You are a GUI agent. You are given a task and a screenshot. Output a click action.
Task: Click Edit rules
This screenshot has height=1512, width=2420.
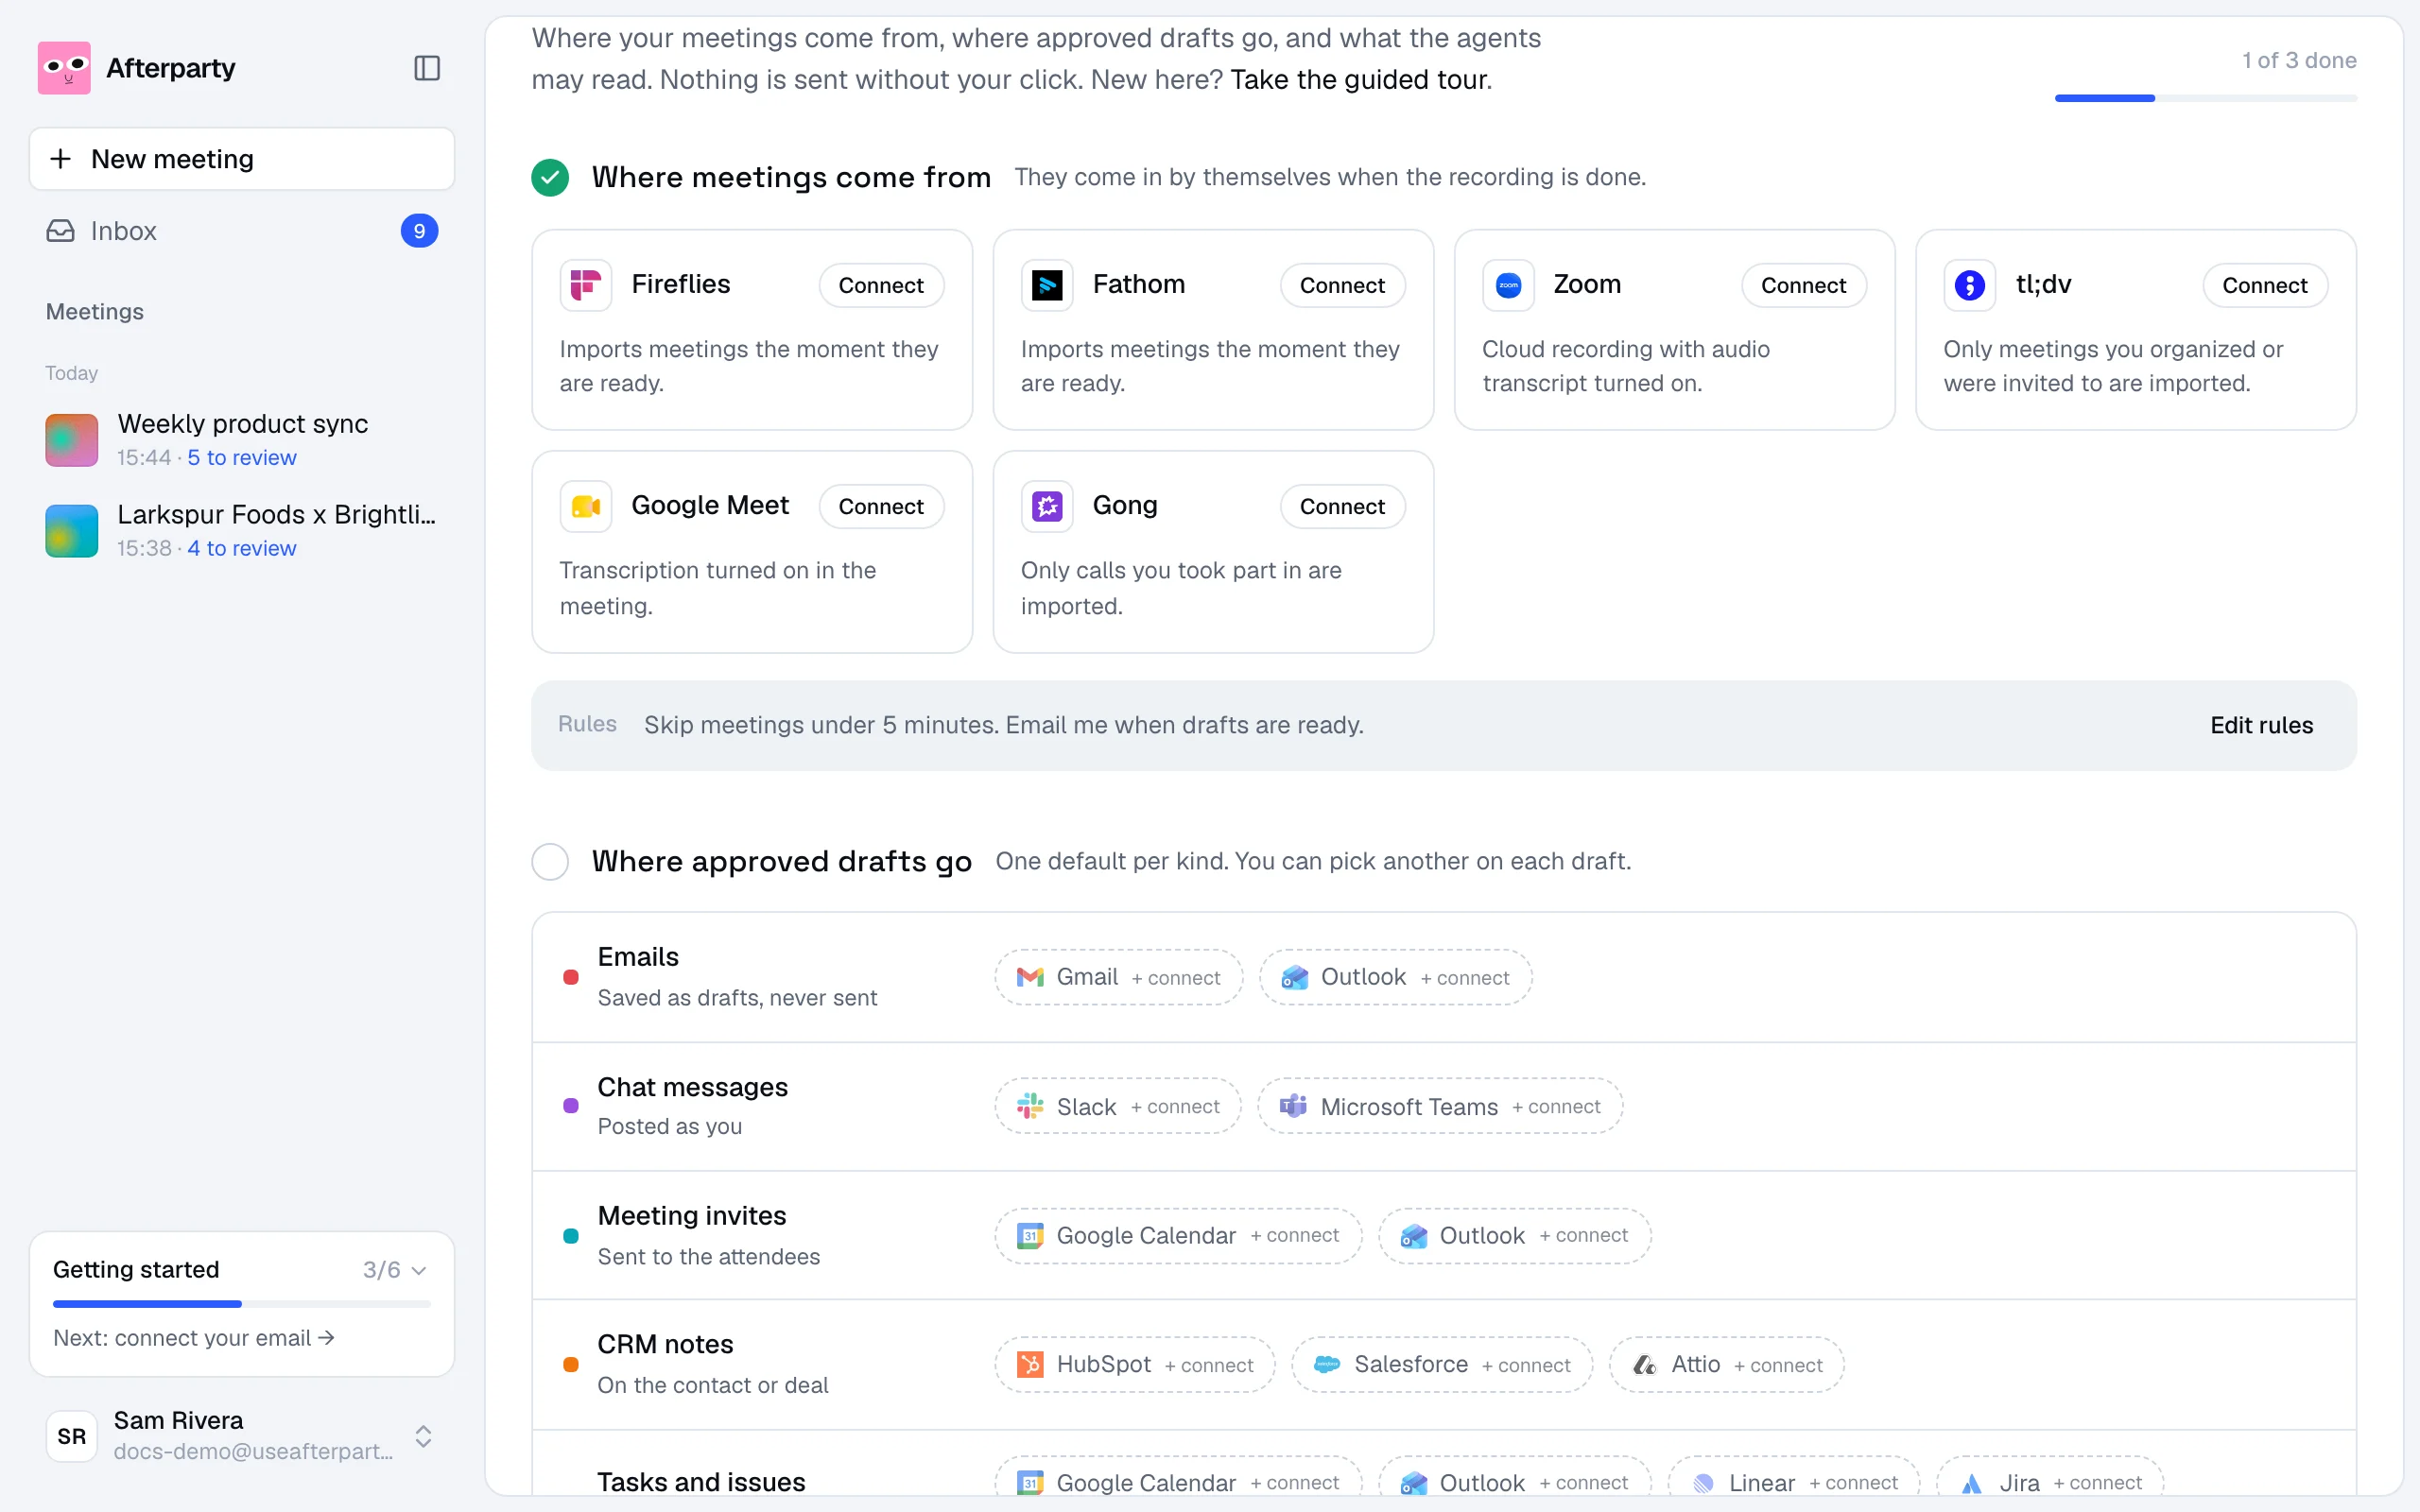coord(2261,725)
